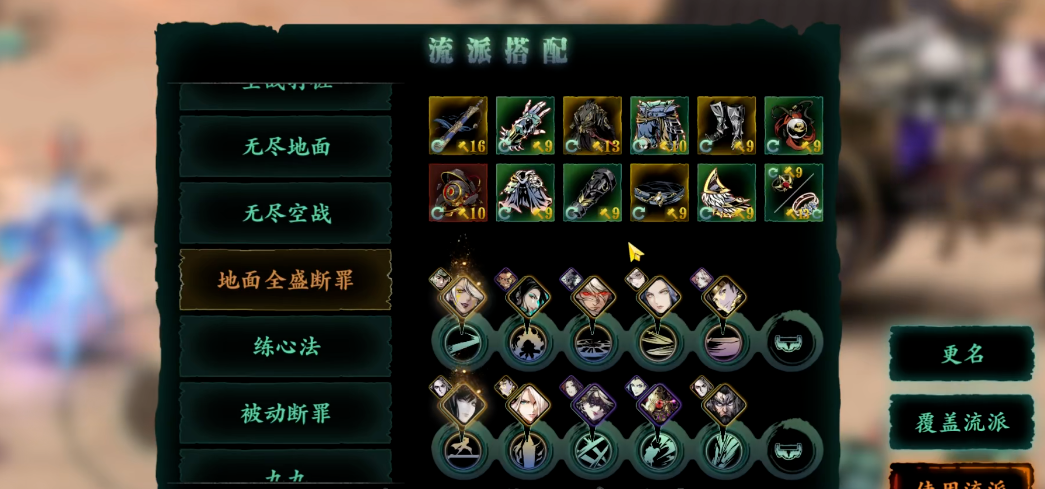
Task: Open the dark robe armor slot level 13
Action: tap(592, 125)
